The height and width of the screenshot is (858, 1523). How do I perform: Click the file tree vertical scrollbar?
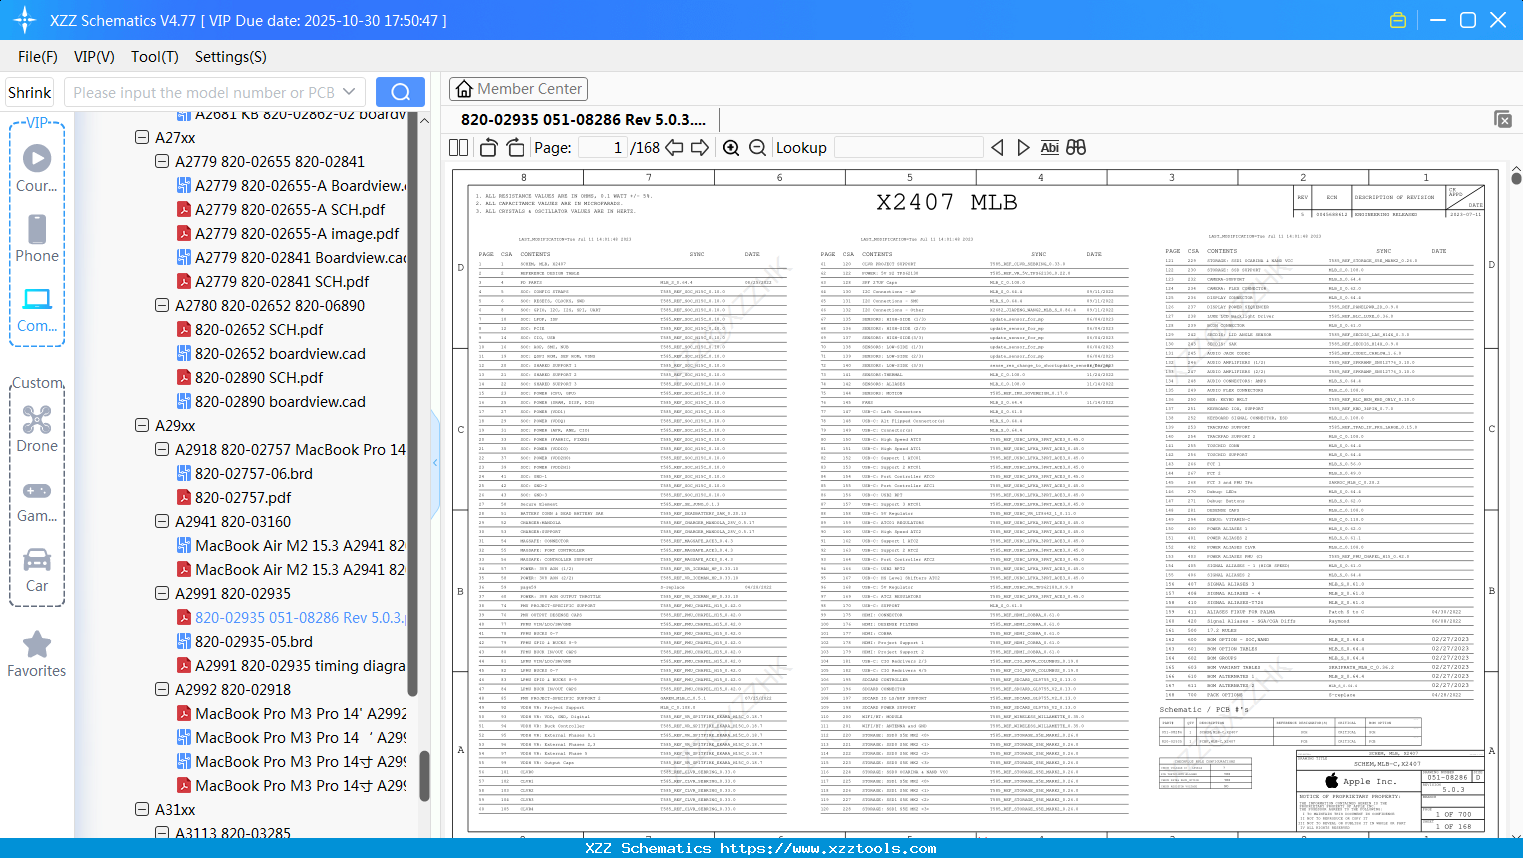424,778
